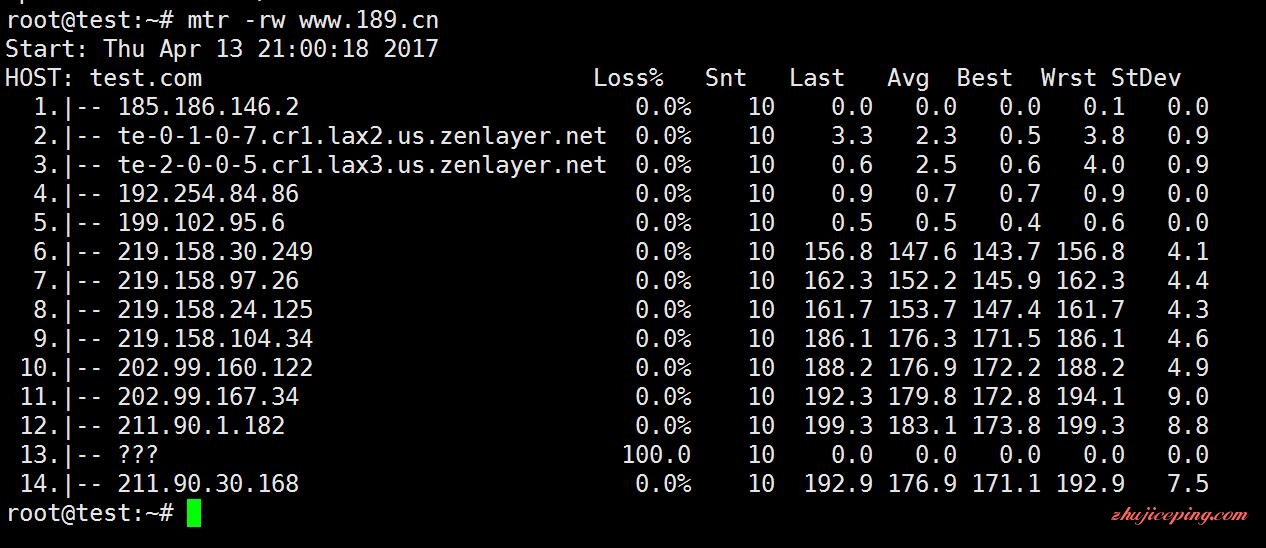Image resolution: width=1266 pixels, height=548 pixels.
Task: Select the StDev column header
Action: pyautogui.click(x=1145, y=77)
